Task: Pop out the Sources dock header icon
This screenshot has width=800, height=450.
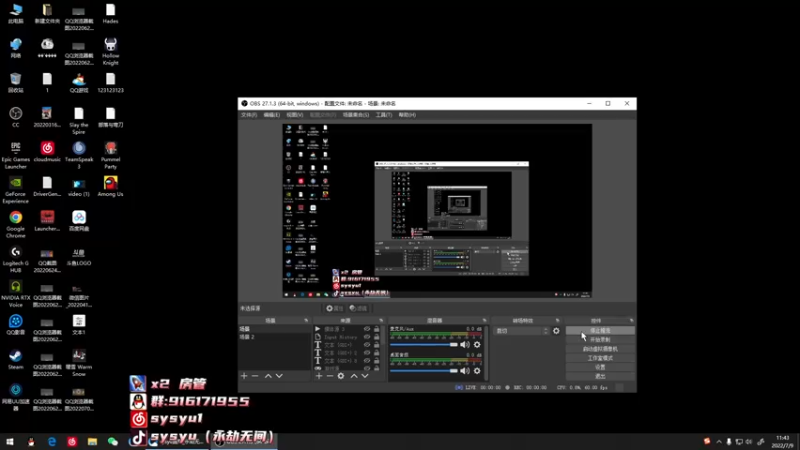Action: coord(381,320)
